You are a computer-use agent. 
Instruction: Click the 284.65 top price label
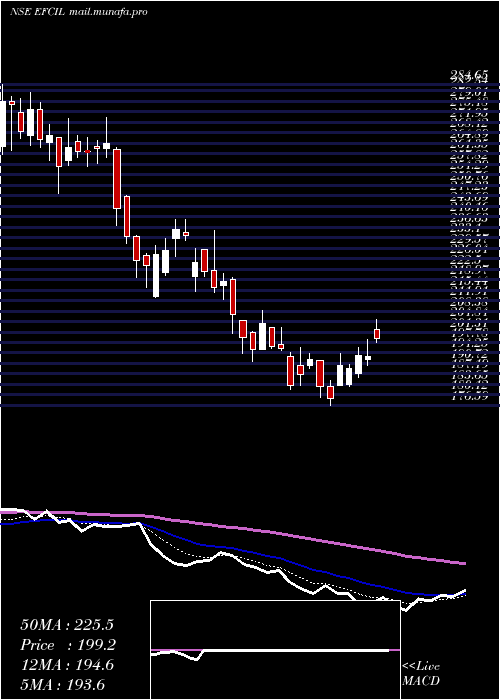click(469, 76)
